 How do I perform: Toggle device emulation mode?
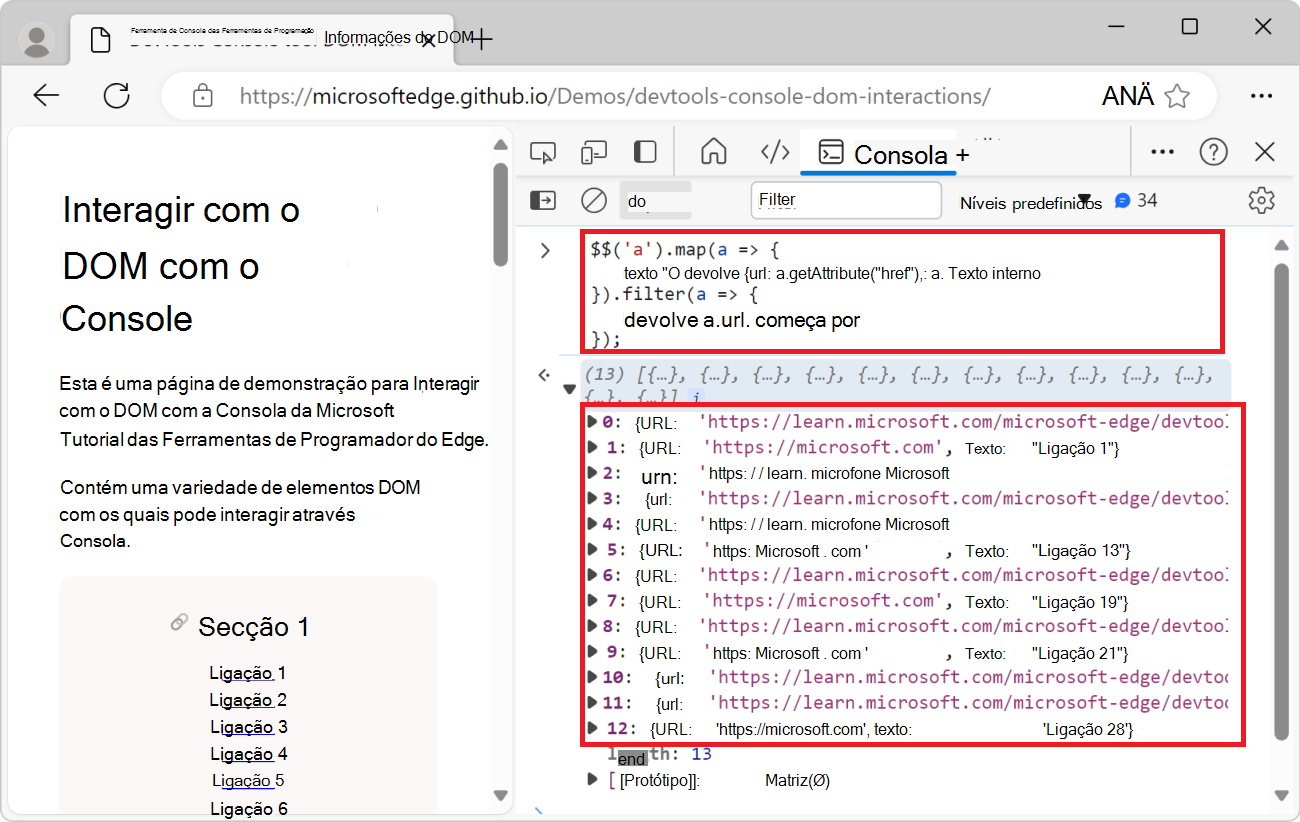[594, 152]
